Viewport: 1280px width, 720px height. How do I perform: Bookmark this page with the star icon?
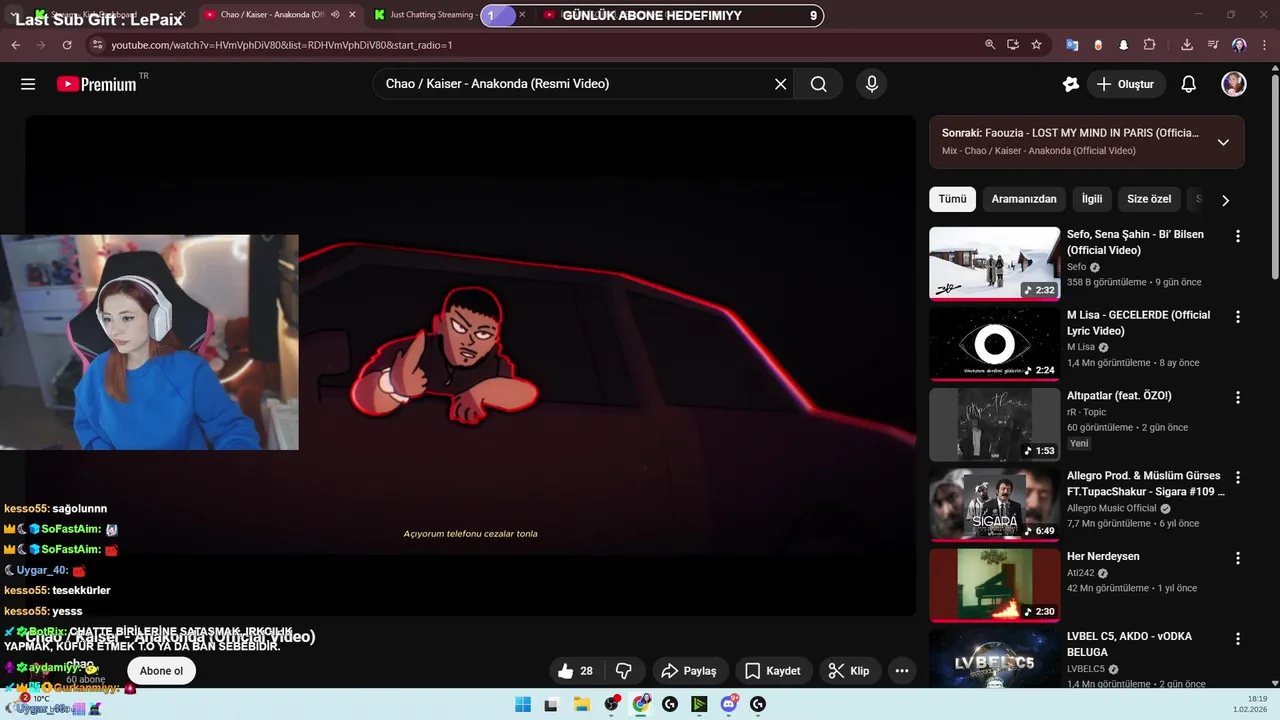click(1037, 45)
